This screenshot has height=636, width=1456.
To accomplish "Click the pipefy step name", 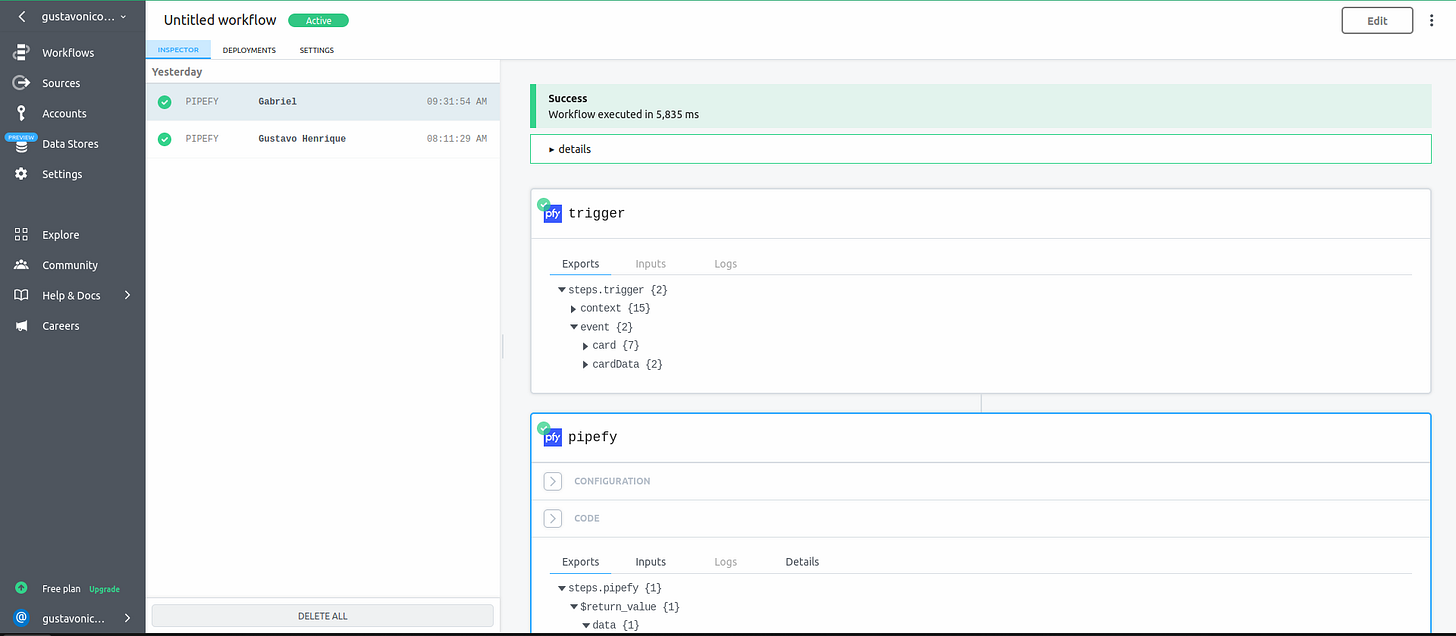I will click(593, 437).
